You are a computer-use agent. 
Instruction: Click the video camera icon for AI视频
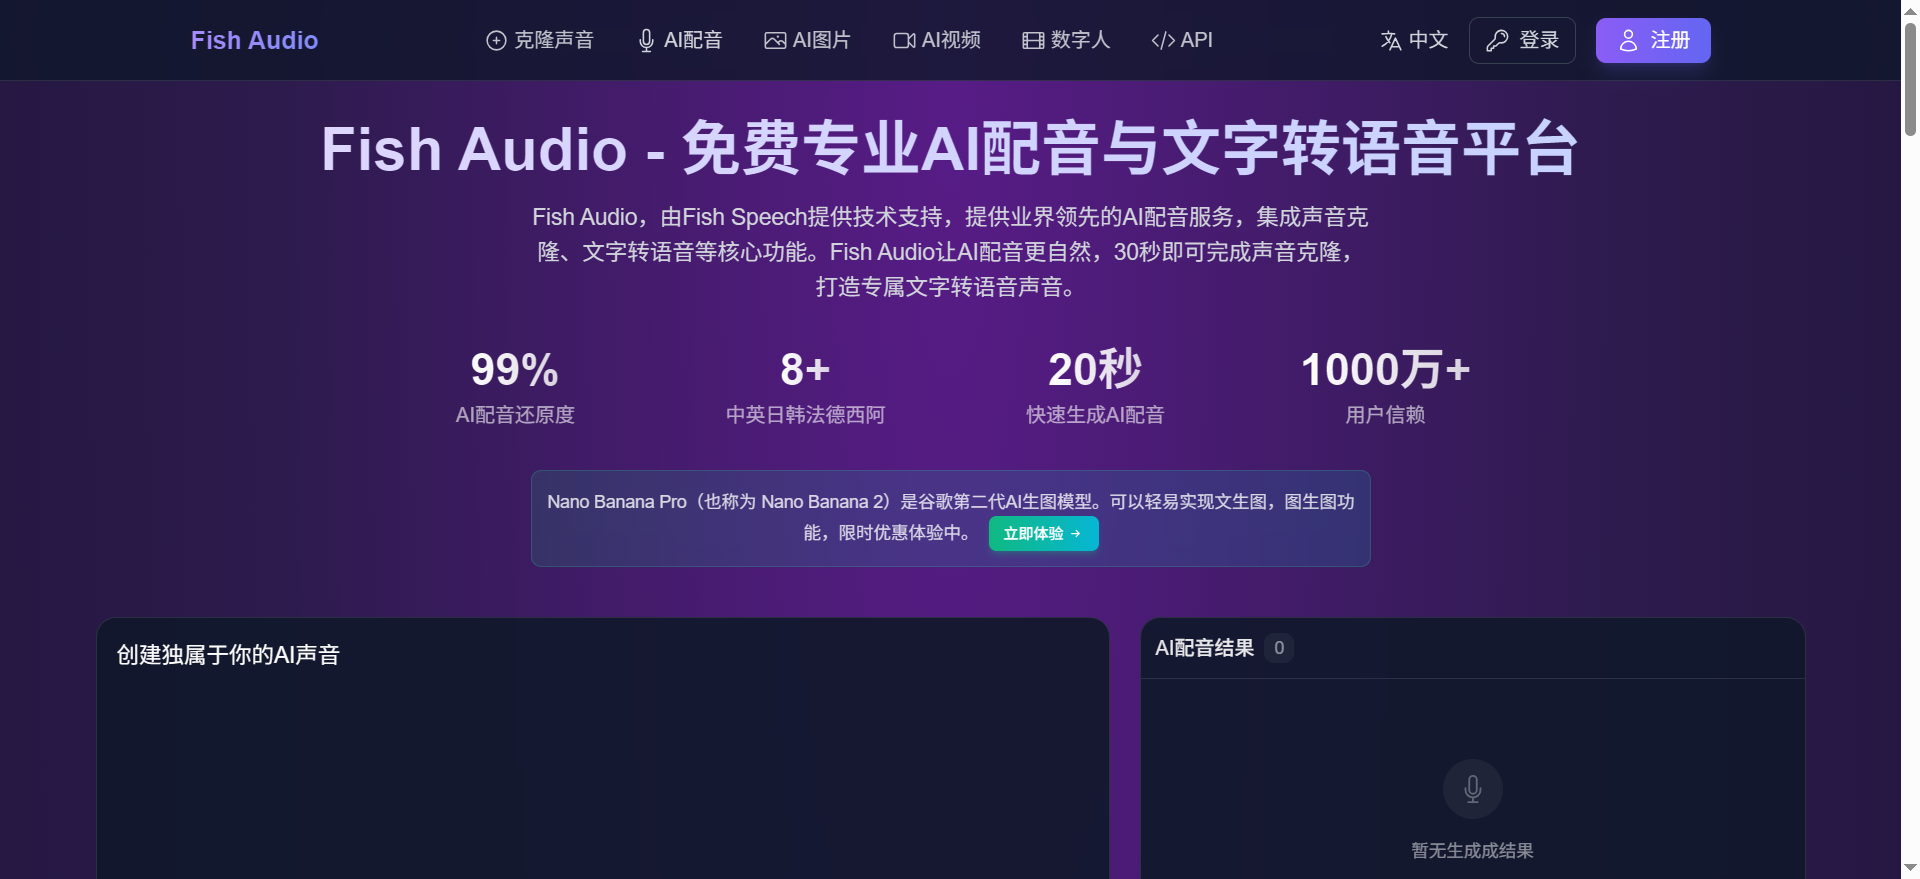[904, 40]
